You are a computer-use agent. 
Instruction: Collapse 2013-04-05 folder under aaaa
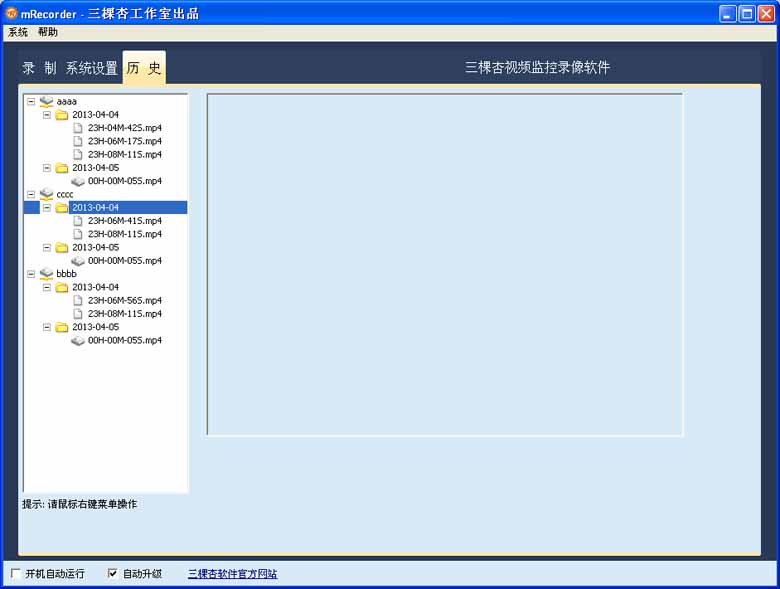[47, 168]
